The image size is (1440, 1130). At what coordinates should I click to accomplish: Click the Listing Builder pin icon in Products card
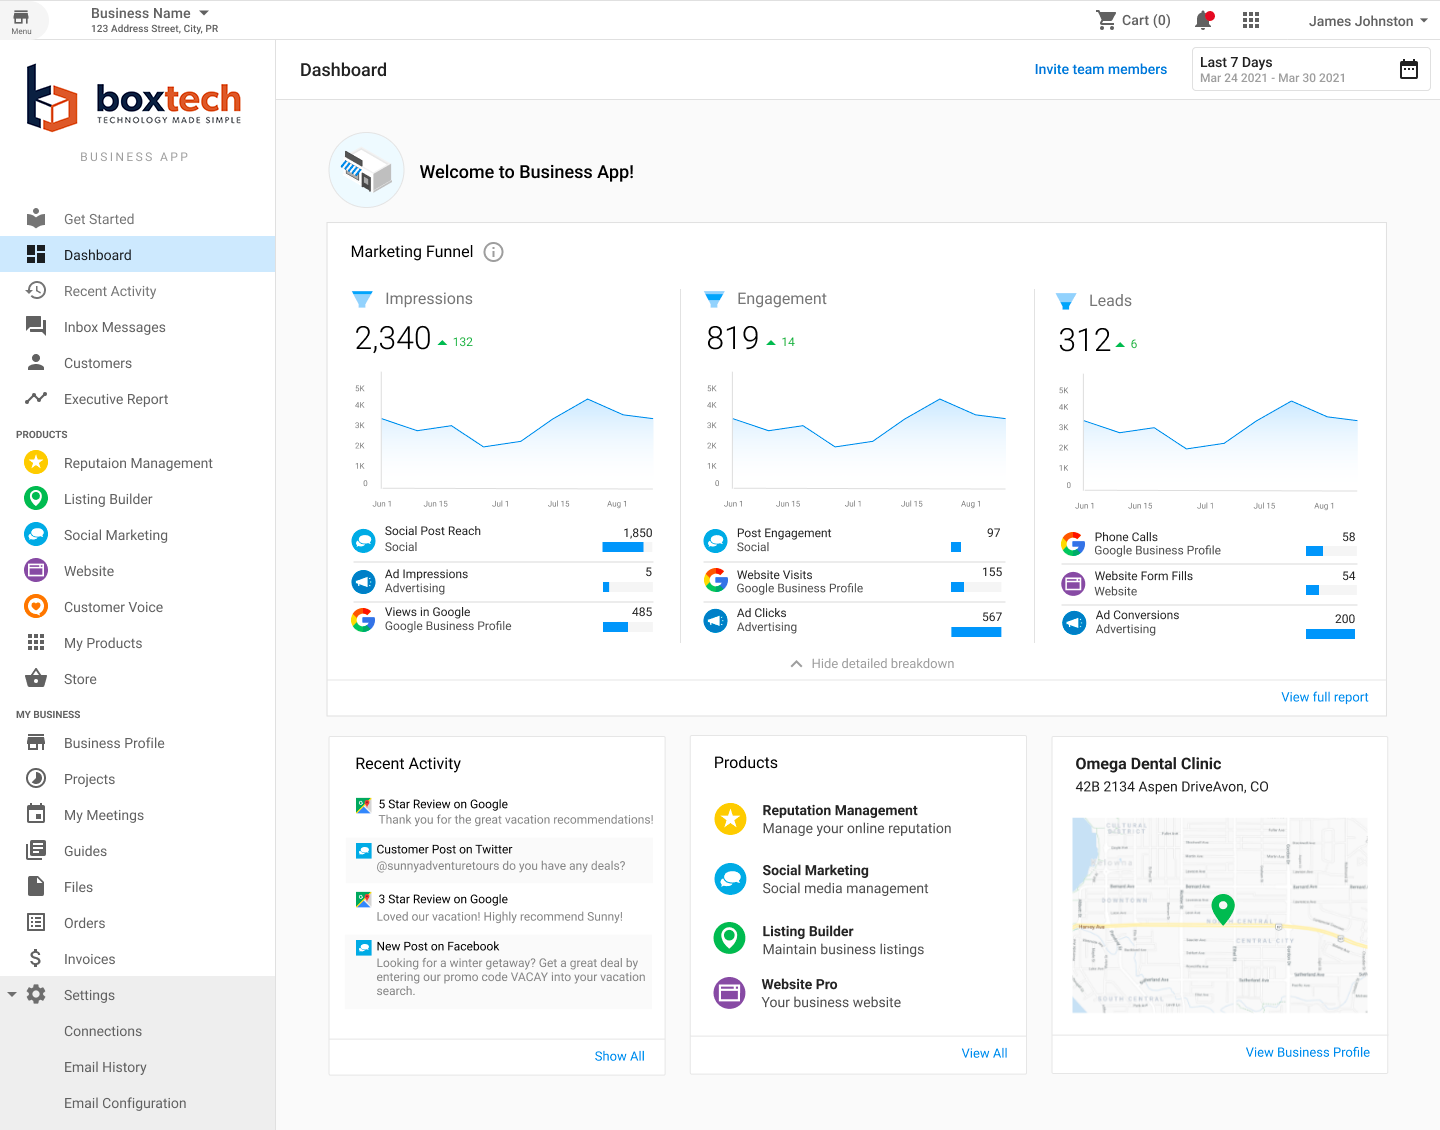(x=730, y=938)
